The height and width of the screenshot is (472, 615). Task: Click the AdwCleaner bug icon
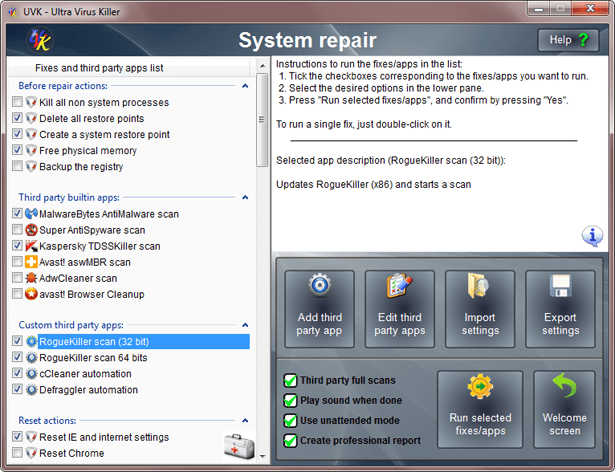31,278
